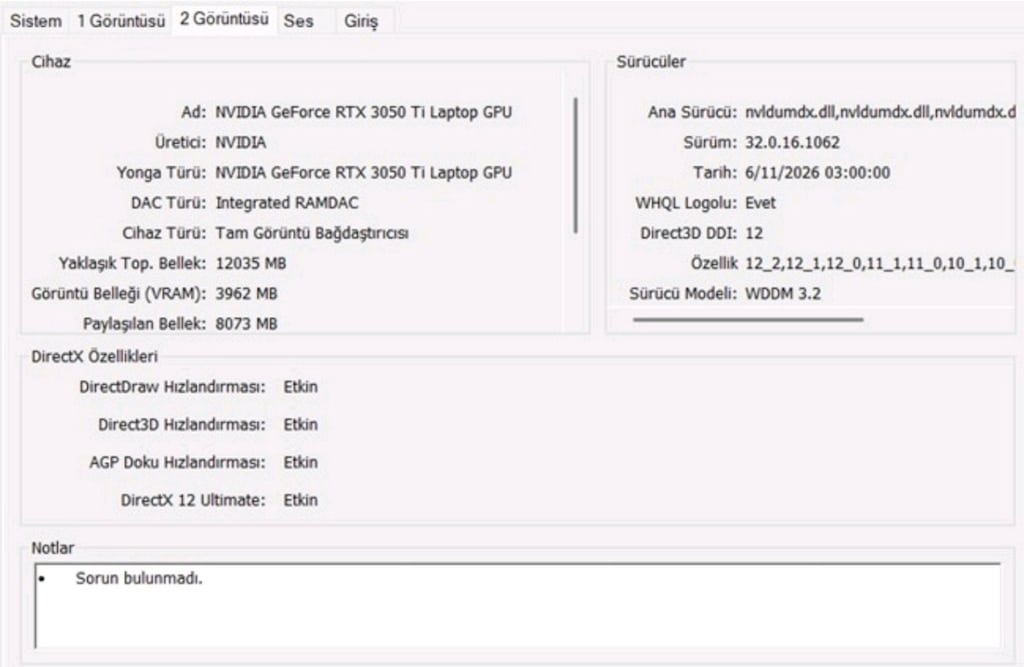Click the '8073 MB' shared memory value
1024x667 pixels.
[x=246, y=323]
